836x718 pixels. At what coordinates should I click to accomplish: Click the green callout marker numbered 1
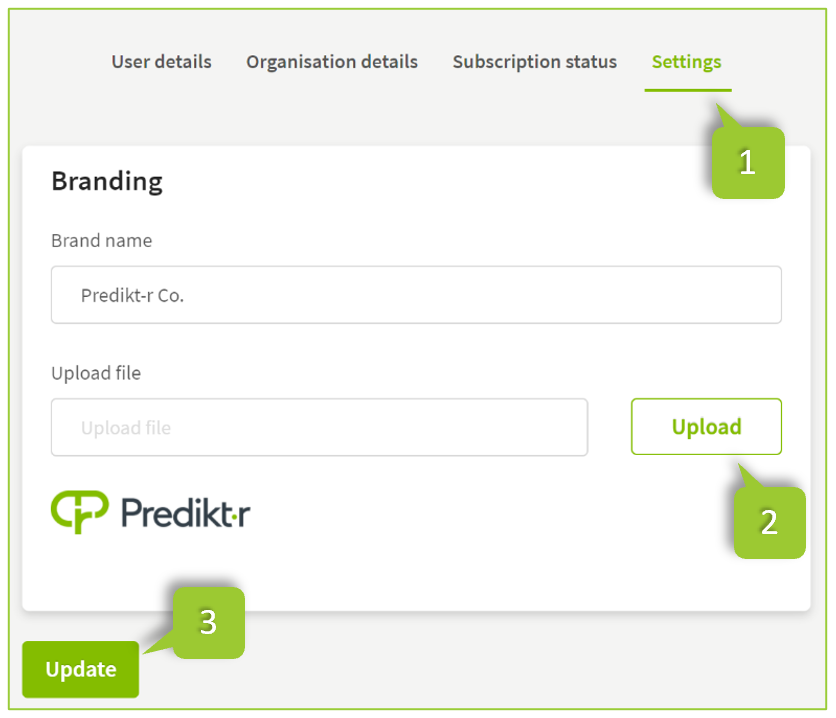point(747,162)
